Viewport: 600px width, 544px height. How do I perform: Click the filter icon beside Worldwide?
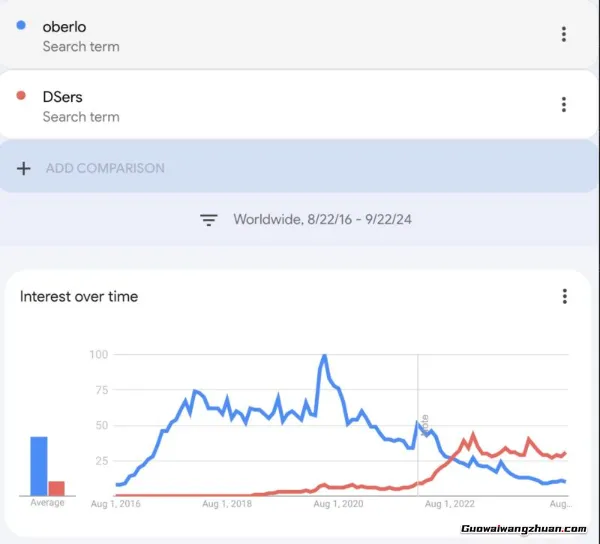(209, 220)
